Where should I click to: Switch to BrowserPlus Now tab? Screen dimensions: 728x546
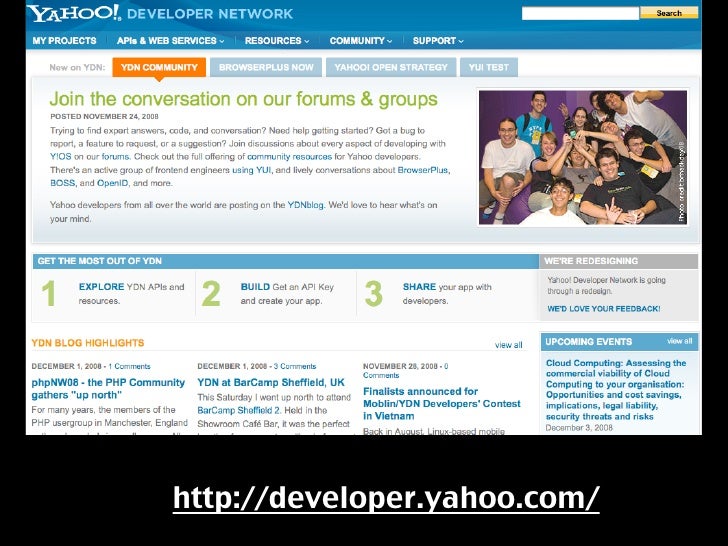coord(266,67)
